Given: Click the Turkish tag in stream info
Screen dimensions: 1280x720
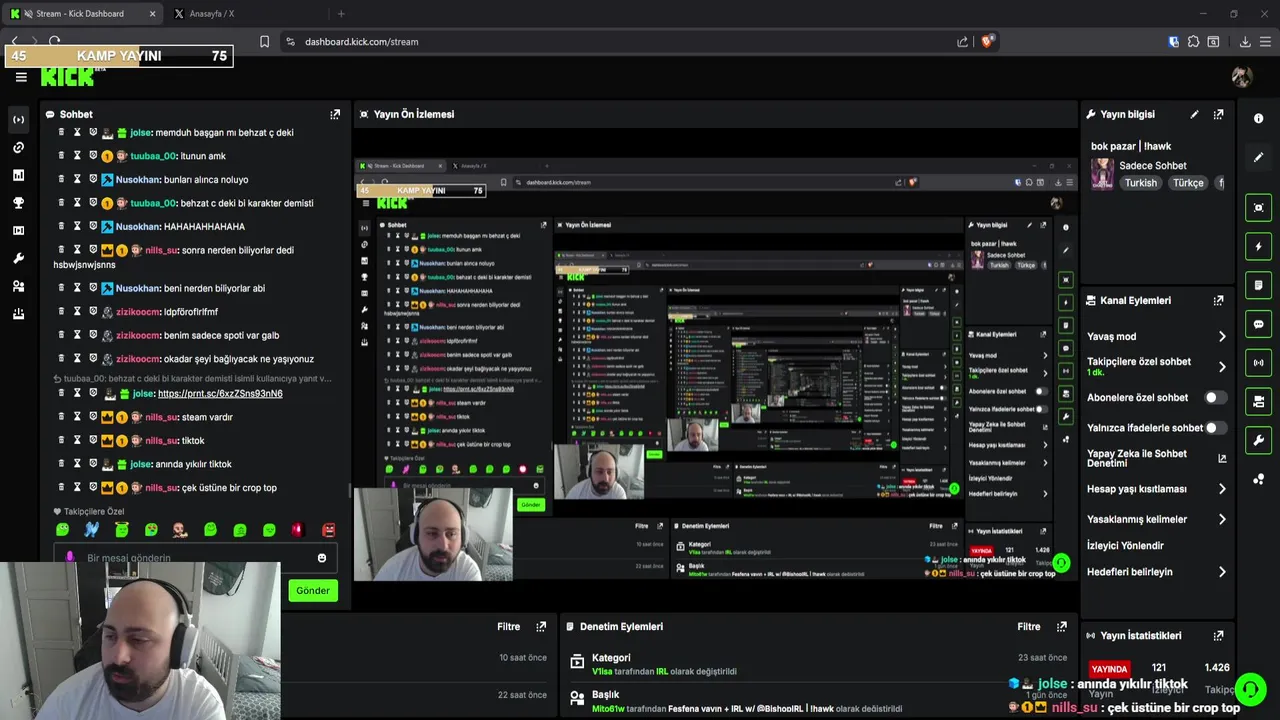Looking at the screenshot, I should (1140, 183).
